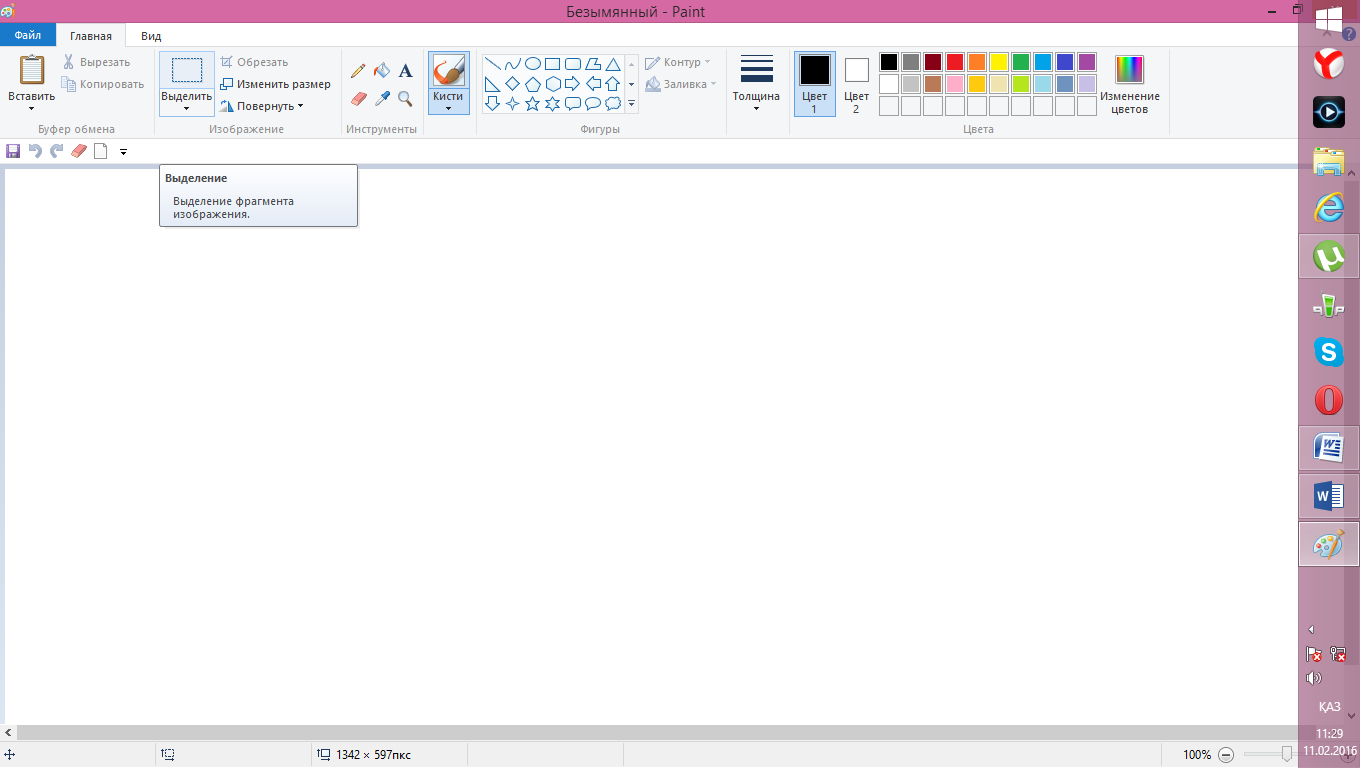Choose the Line shape
This screenshot has height=768, width=1360.
[493, 64]
